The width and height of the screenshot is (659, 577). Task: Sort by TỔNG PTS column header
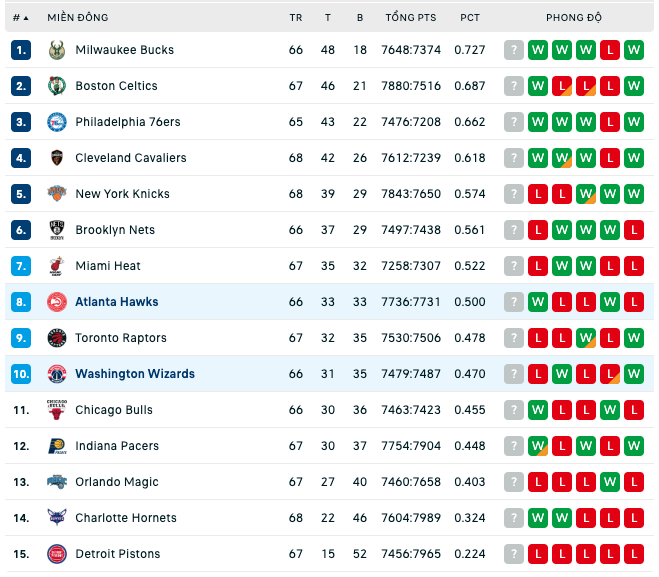coord(411,17)
